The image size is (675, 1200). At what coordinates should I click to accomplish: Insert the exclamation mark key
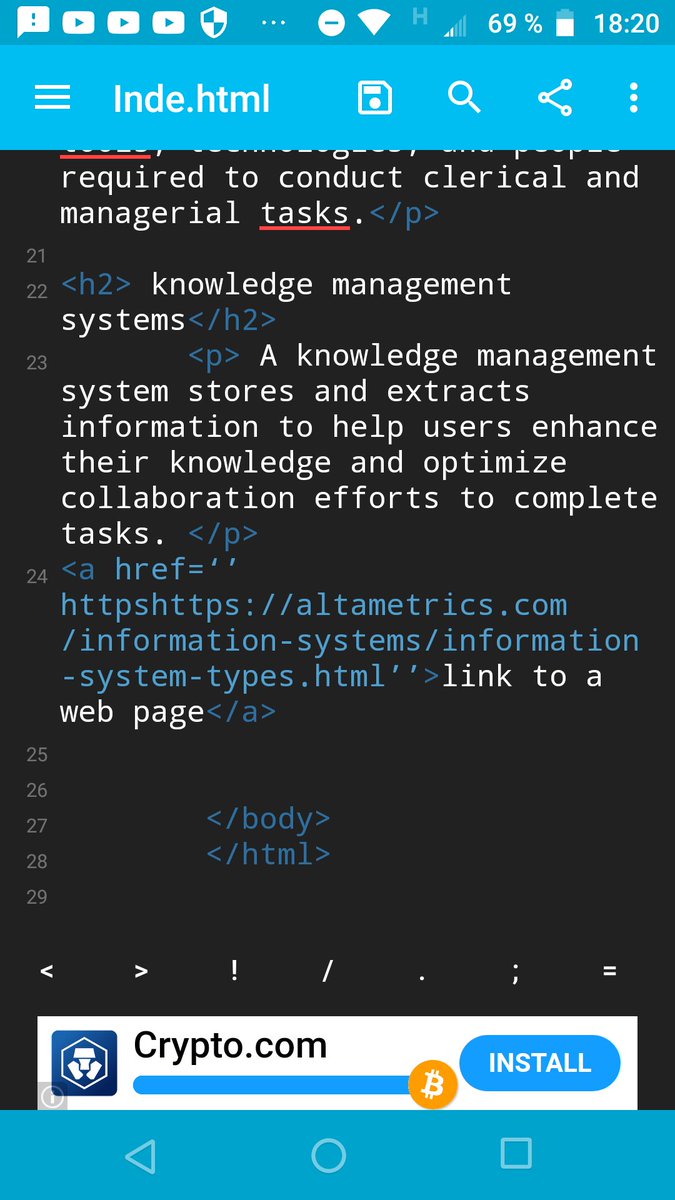click(234, 969)
